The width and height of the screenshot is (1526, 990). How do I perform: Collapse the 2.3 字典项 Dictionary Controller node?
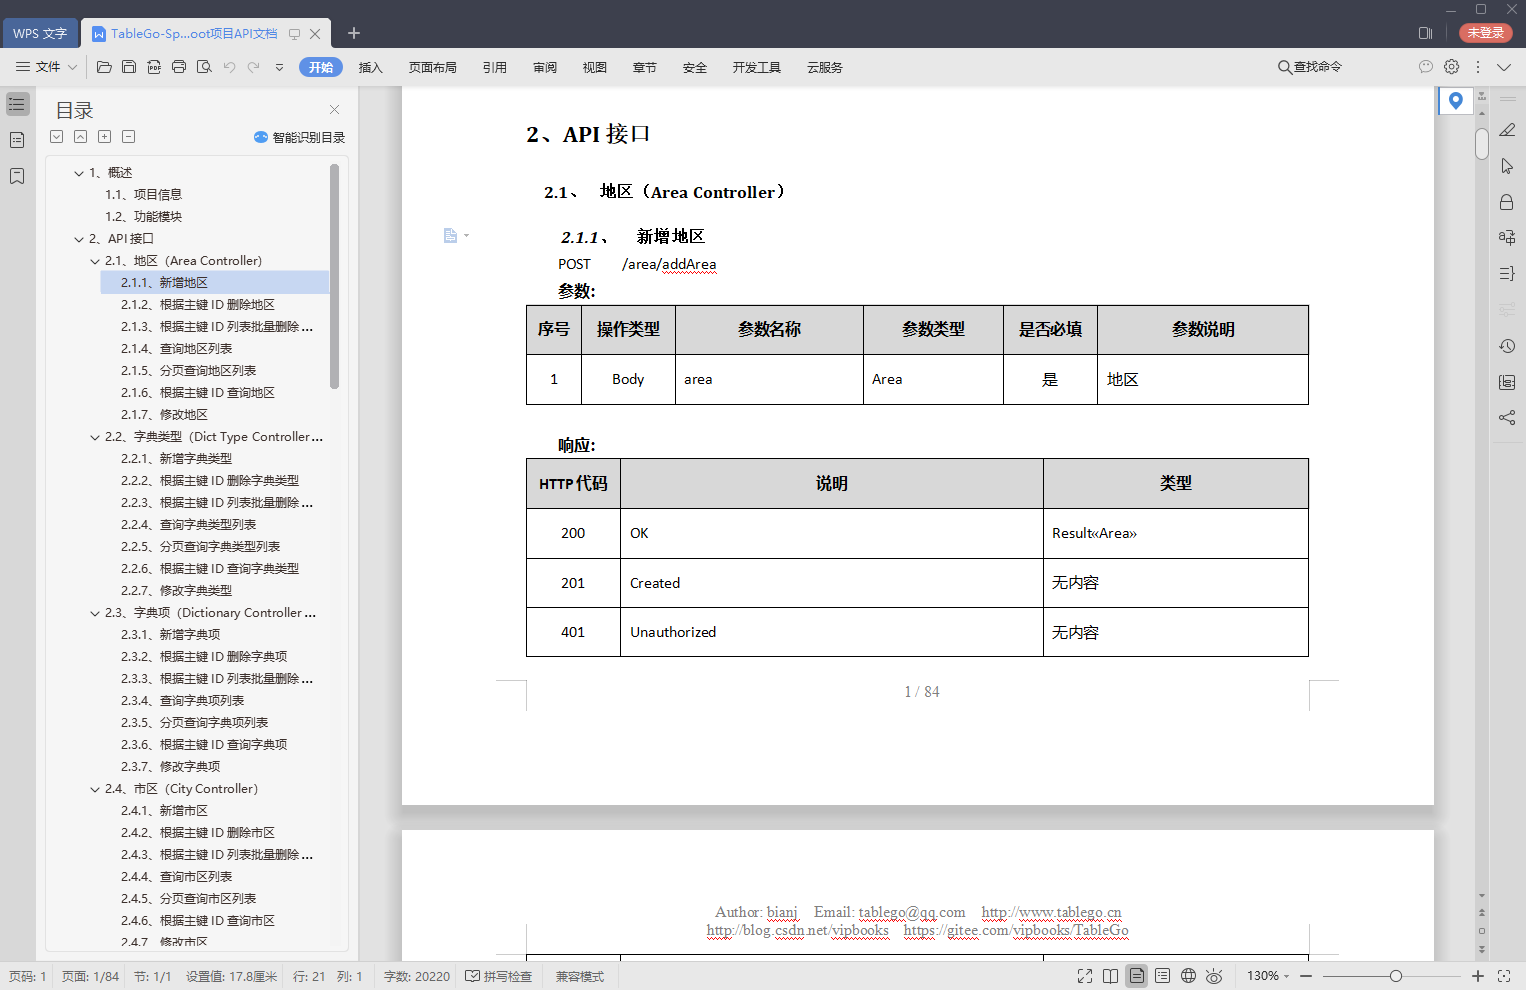coord(95,613)
